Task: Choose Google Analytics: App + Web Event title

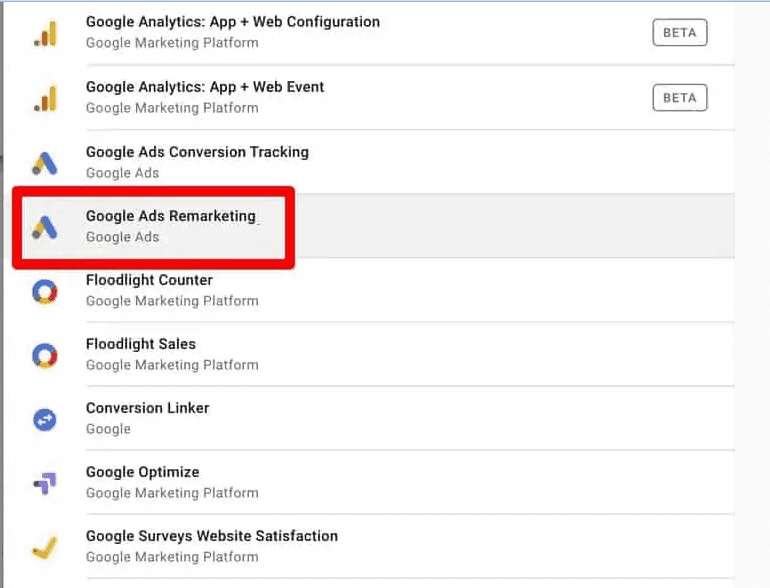Action: (x=205, y=87)
